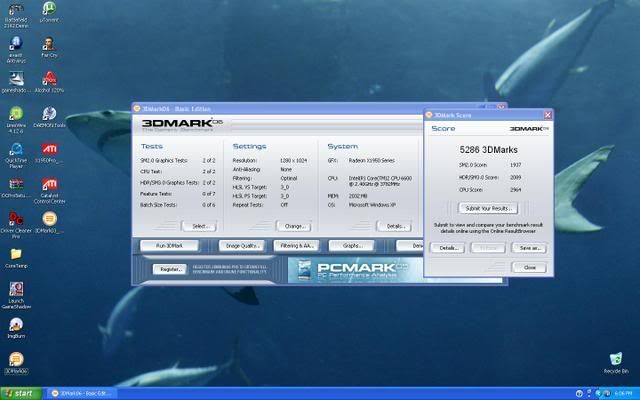
Task: Open the Image Quality... options
Action: tap(242, 246)
